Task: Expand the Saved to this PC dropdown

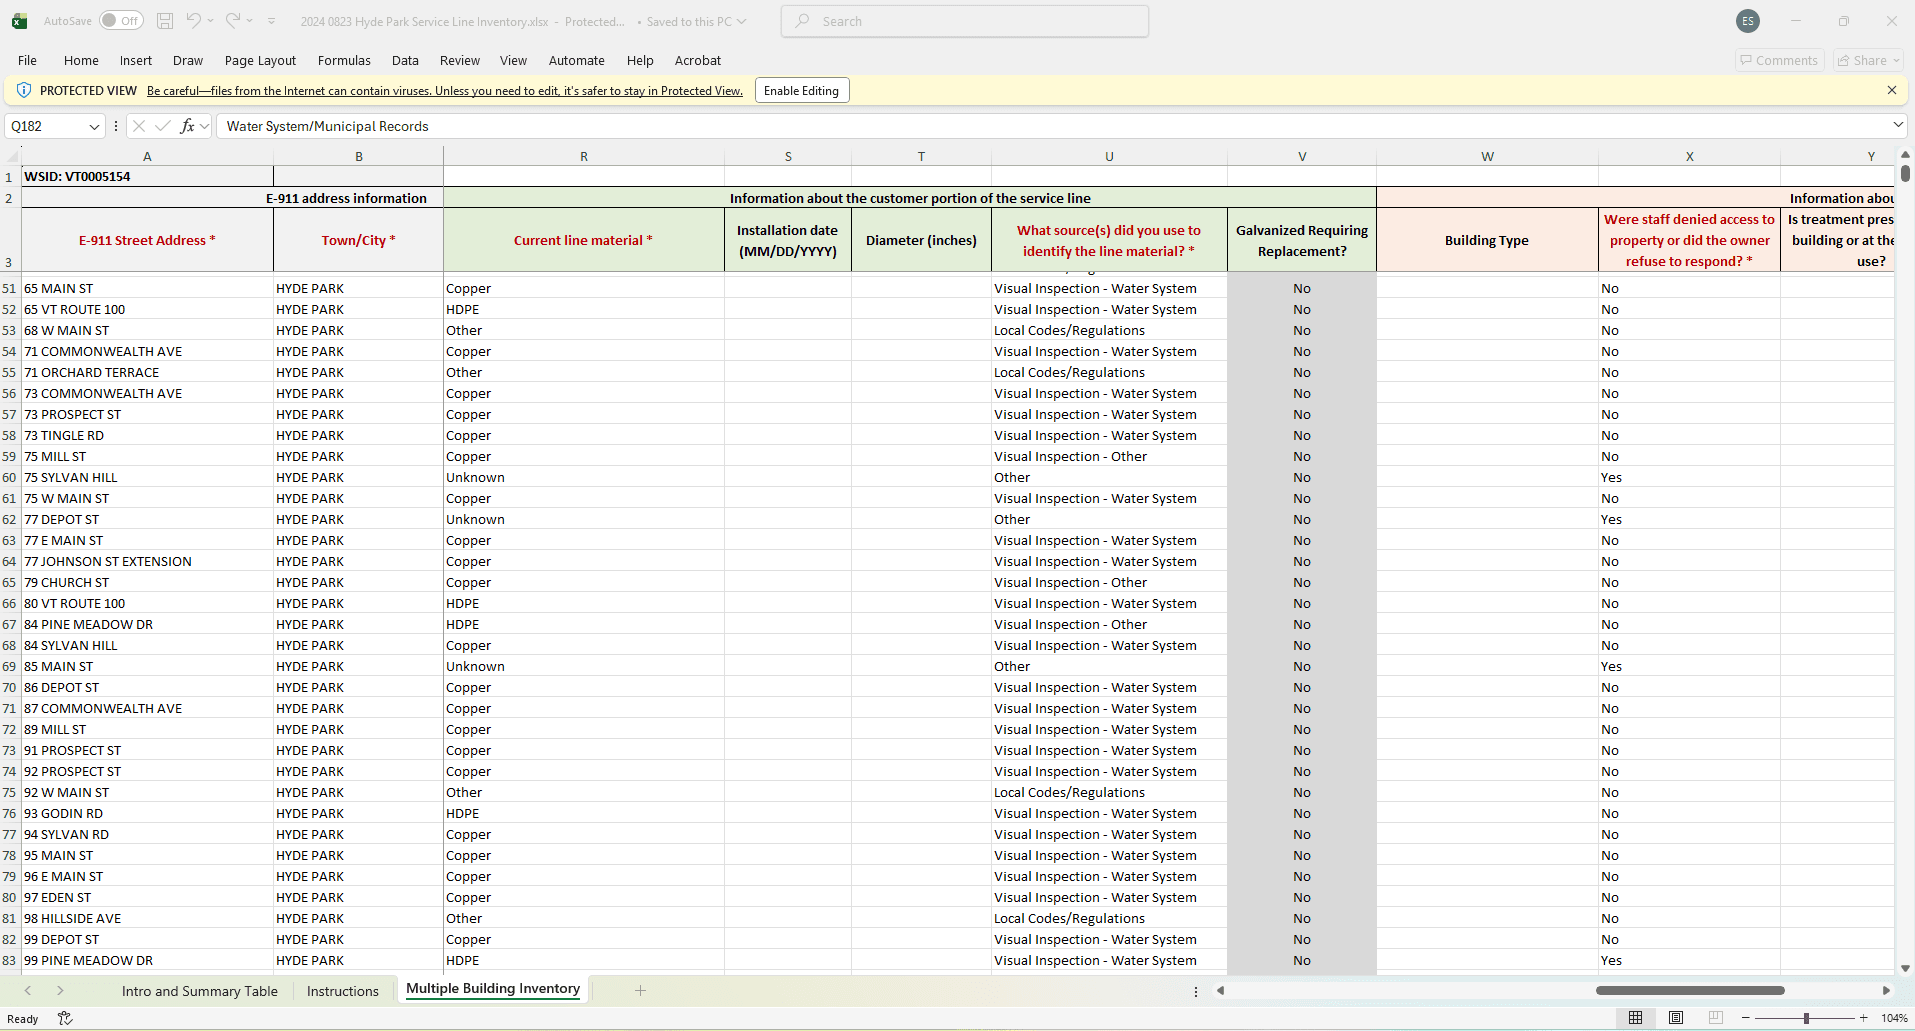Action: pyautogui.click(x=741, y=21)
